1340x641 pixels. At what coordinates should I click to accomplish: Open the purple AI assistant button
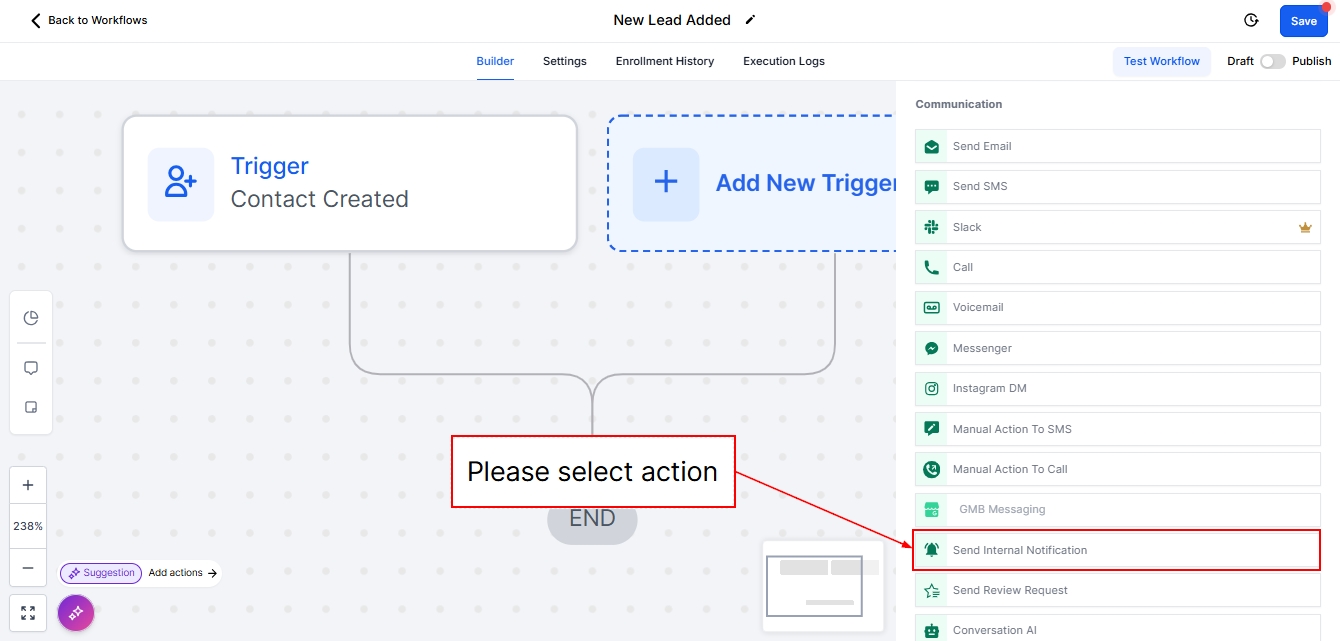[x=76, y=612]
